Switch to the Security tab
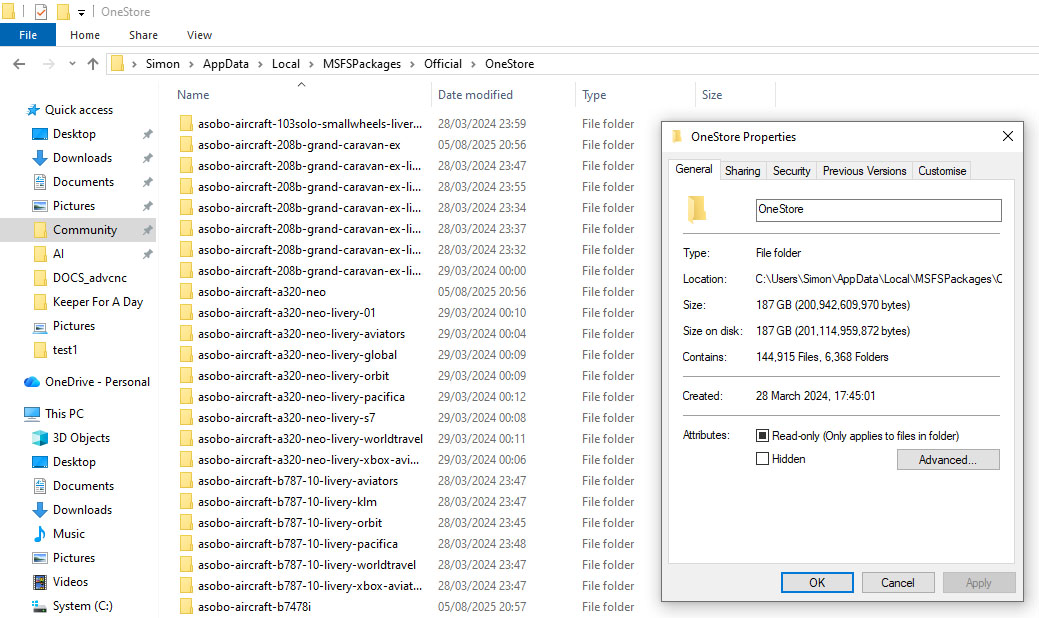The width and height of the screenshot is (1039, 618). click(x=791, y=171)
